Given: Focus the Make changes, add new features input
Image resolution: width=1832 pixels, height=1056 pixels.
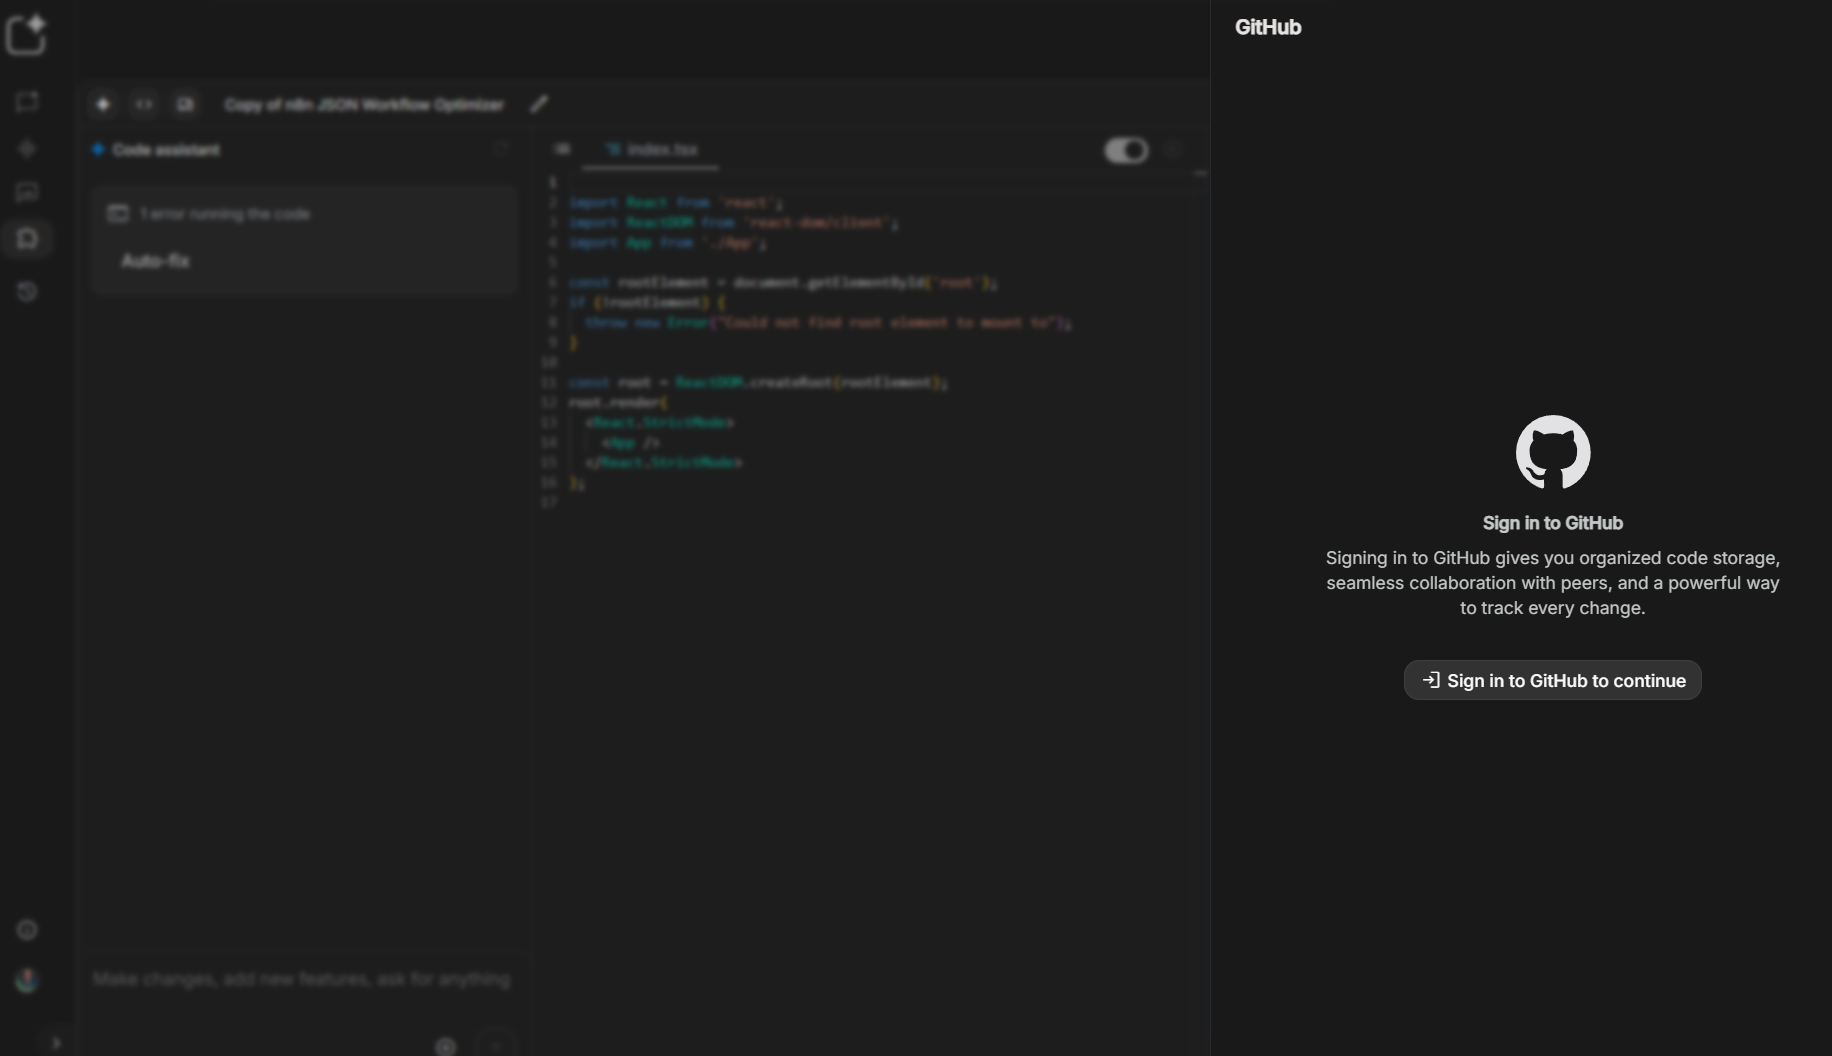Looking at the screenshot, I should 301,980.
